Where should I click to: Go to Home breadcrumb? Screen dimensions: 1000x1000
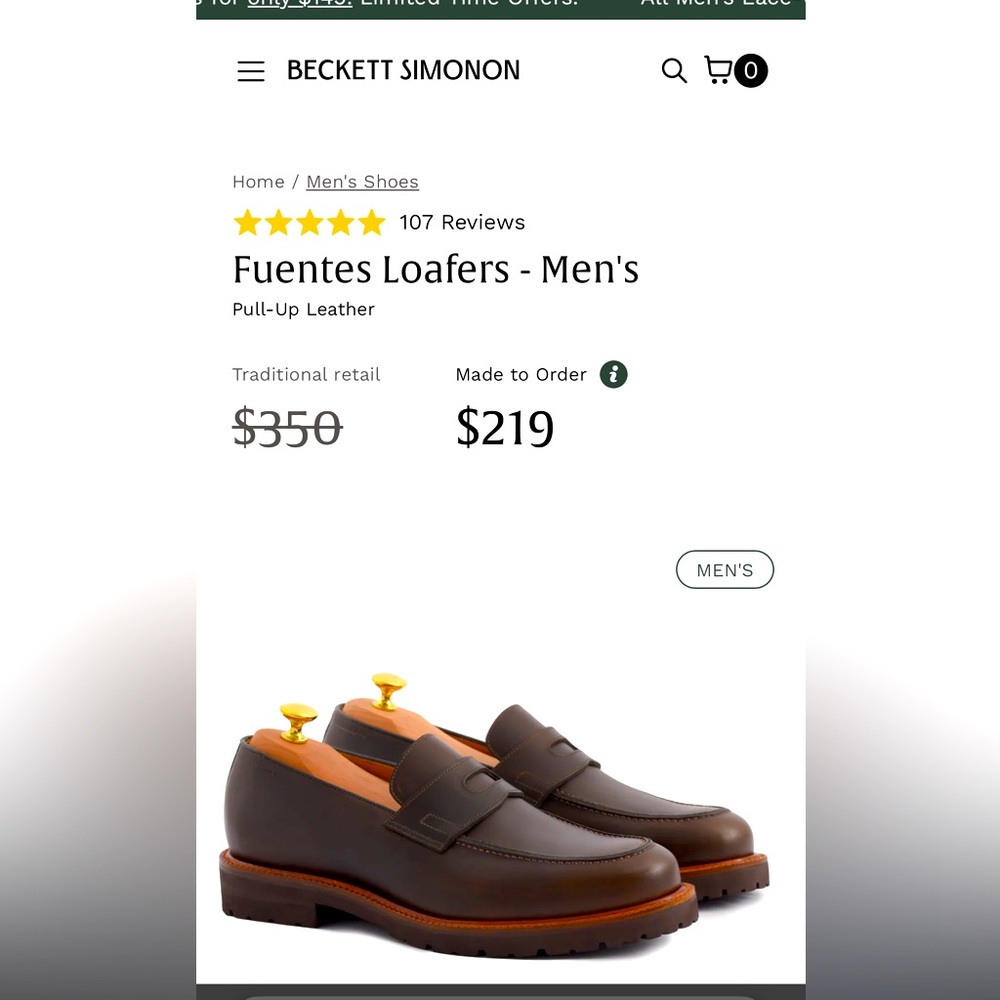258,182
